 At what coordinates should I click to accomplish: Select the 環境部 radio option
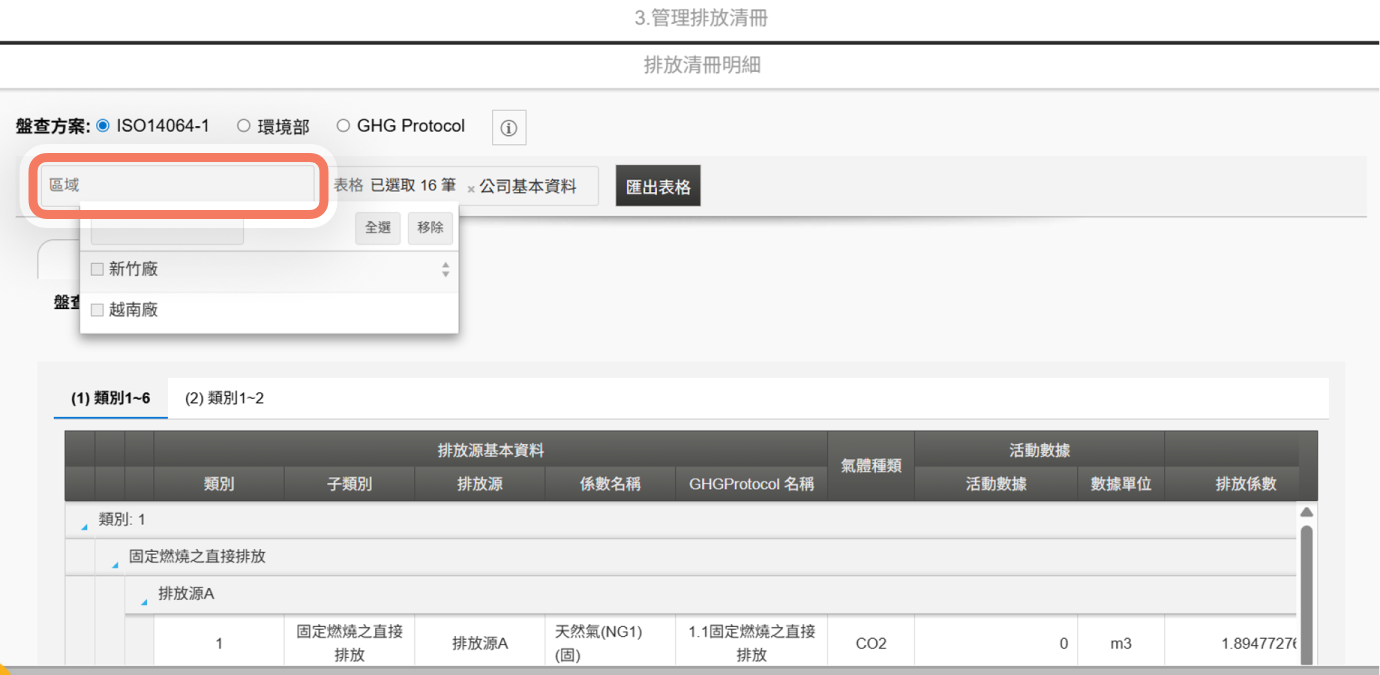point(243,126)
